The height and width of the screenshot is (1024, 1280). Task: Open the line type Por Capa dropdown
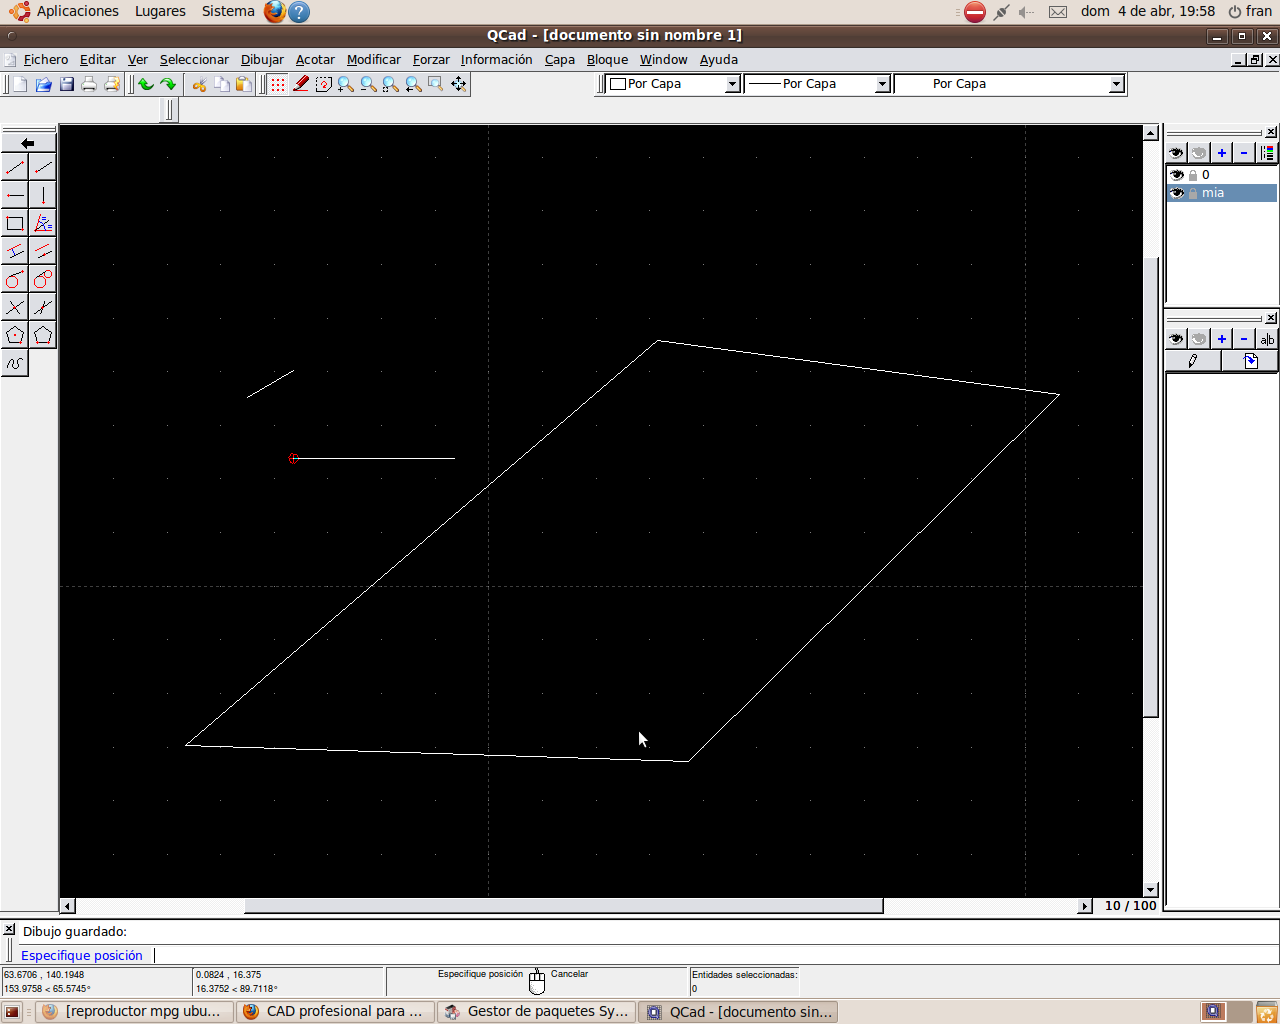point(1010,84)
